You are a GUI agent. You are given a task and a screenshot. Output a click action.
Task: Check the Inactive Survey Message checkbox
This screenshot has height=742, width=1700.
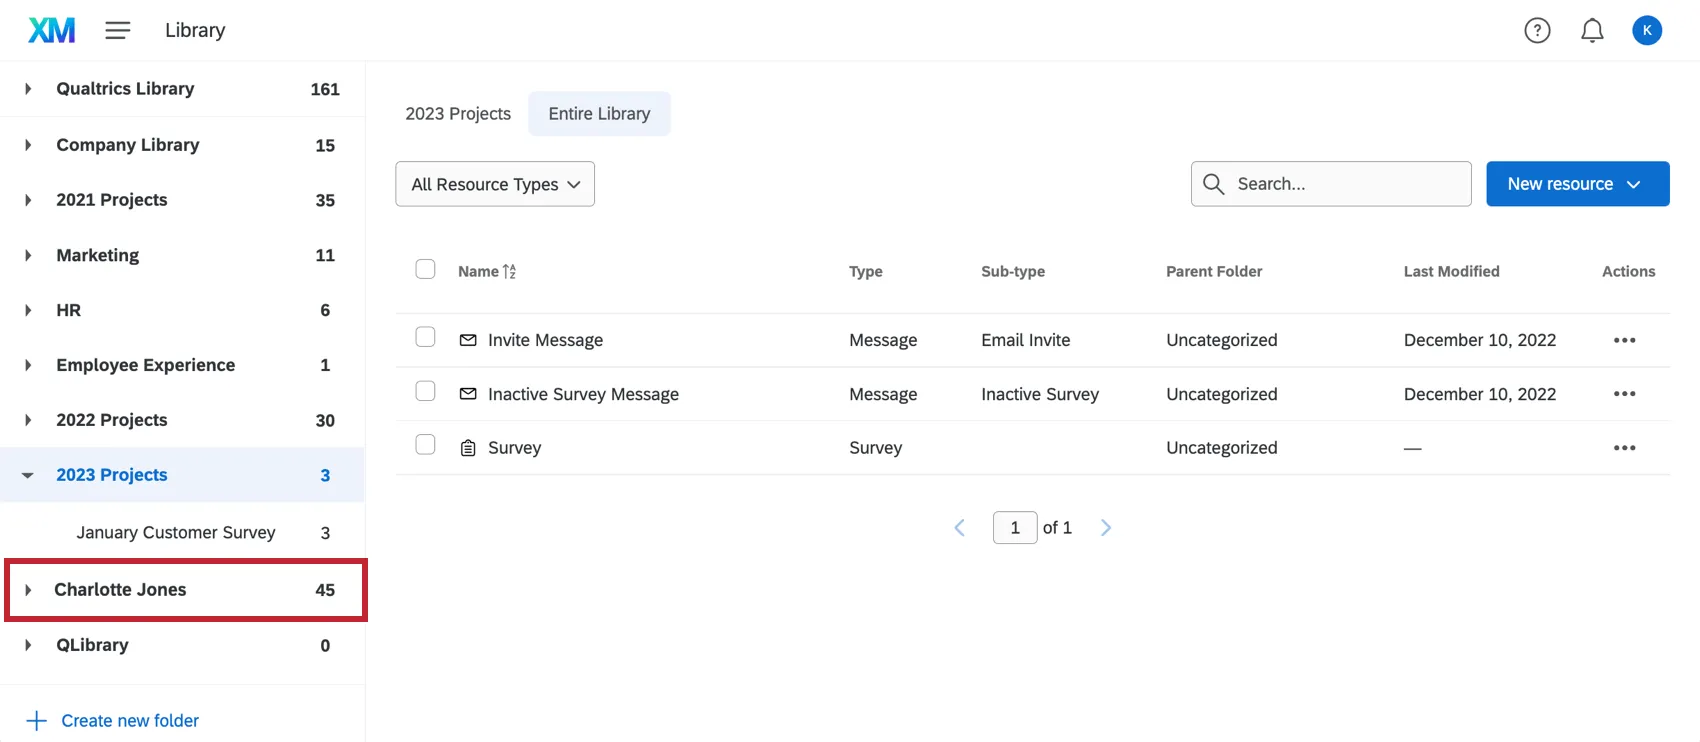pos(425,391)
